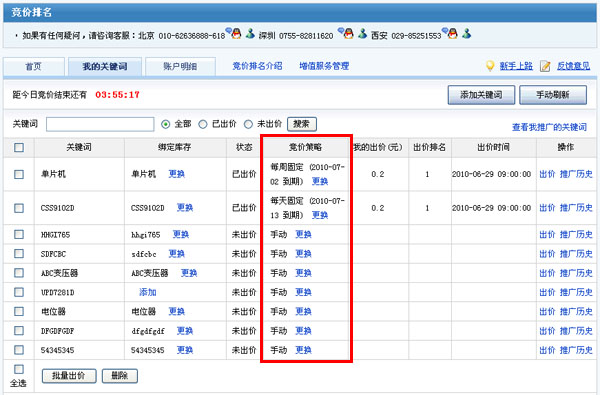Image resolution: width=600 pixels, height=395 pixels.
Task: Click the light bulb icon beside 新手上路
Action: (490, 66)
